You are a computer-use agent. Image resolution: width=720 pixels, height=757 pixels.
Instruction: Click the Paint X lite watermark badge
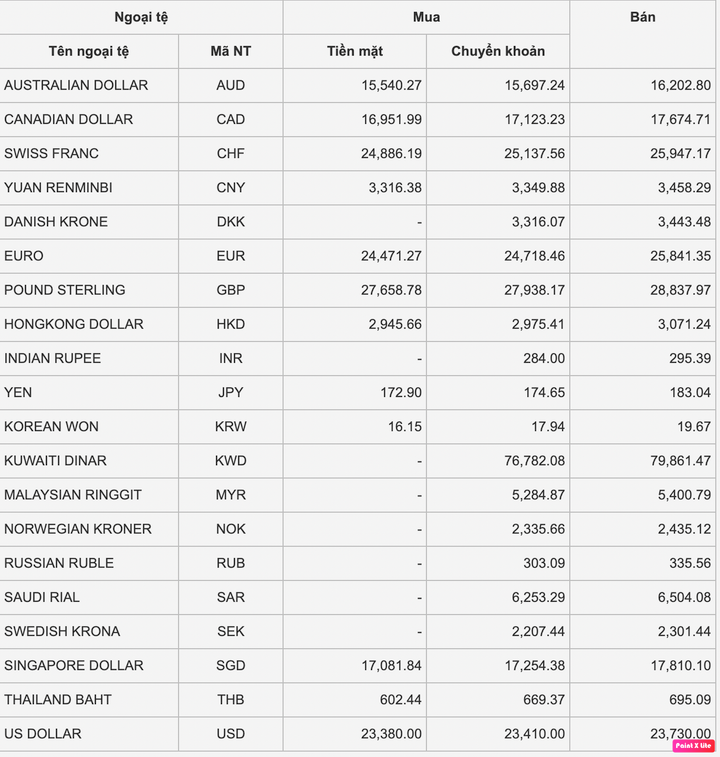(693, 745)
